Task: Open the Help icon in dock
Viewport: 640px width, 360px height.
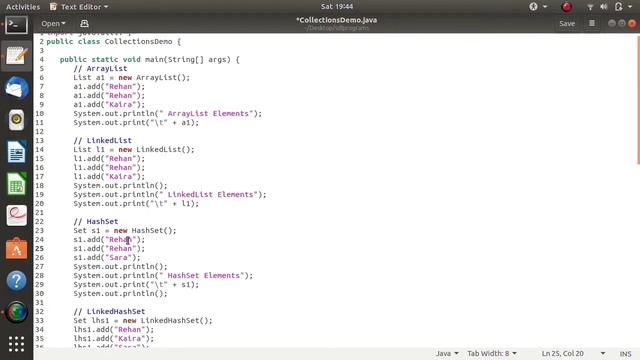Action: [x=16, y=280]
